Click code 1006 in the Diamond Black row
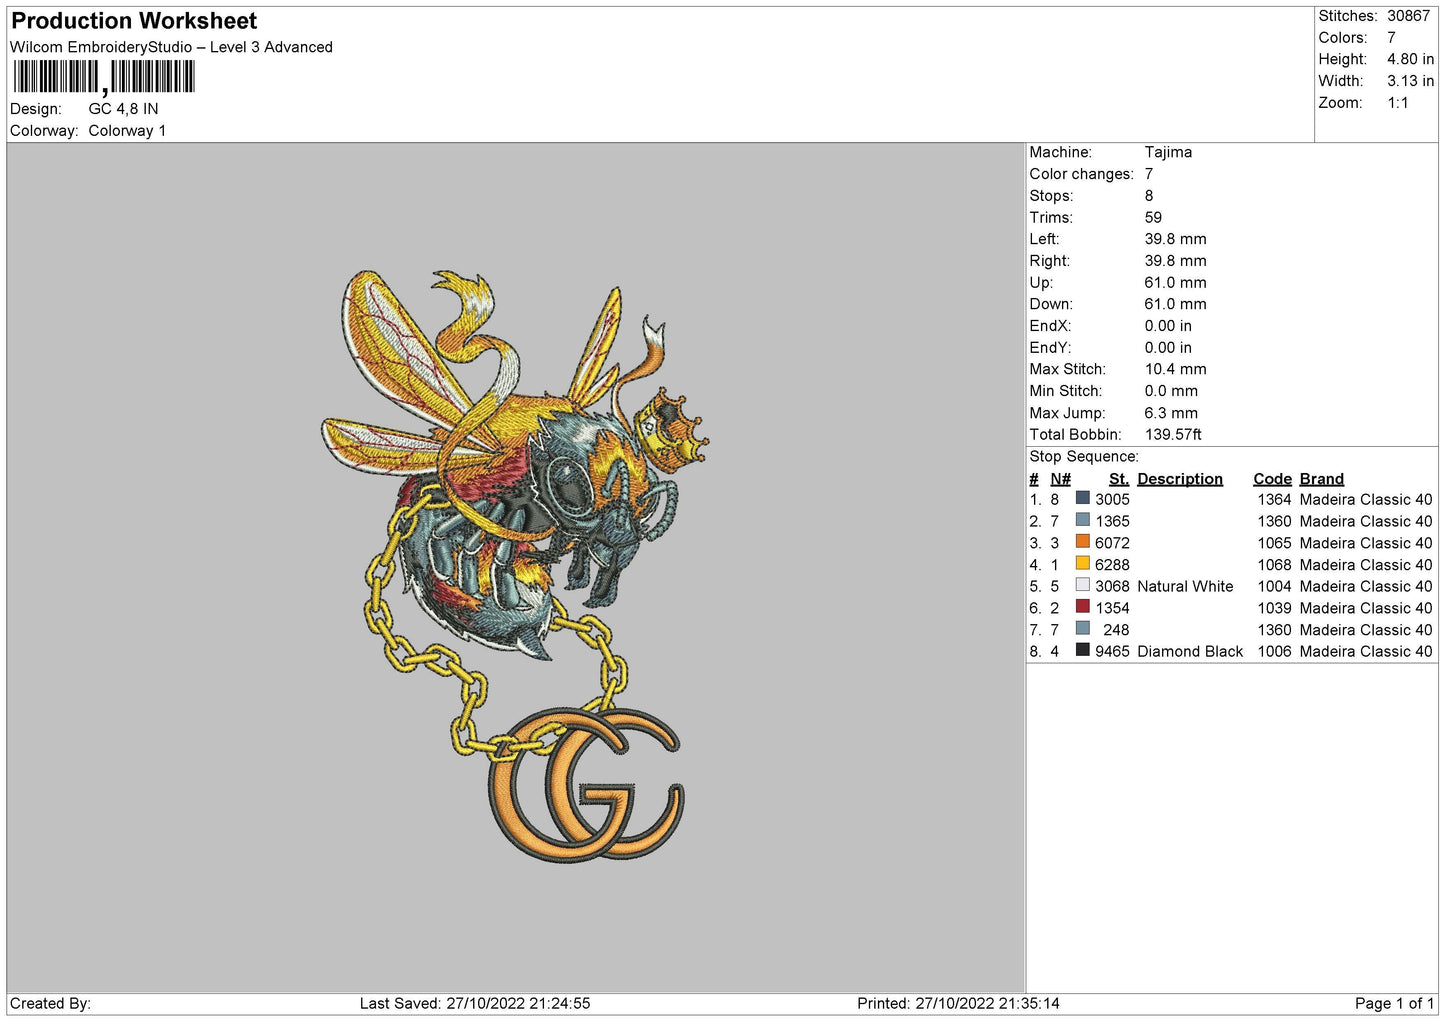This screenshot has height=1021, width=1445. (1274, 652)
